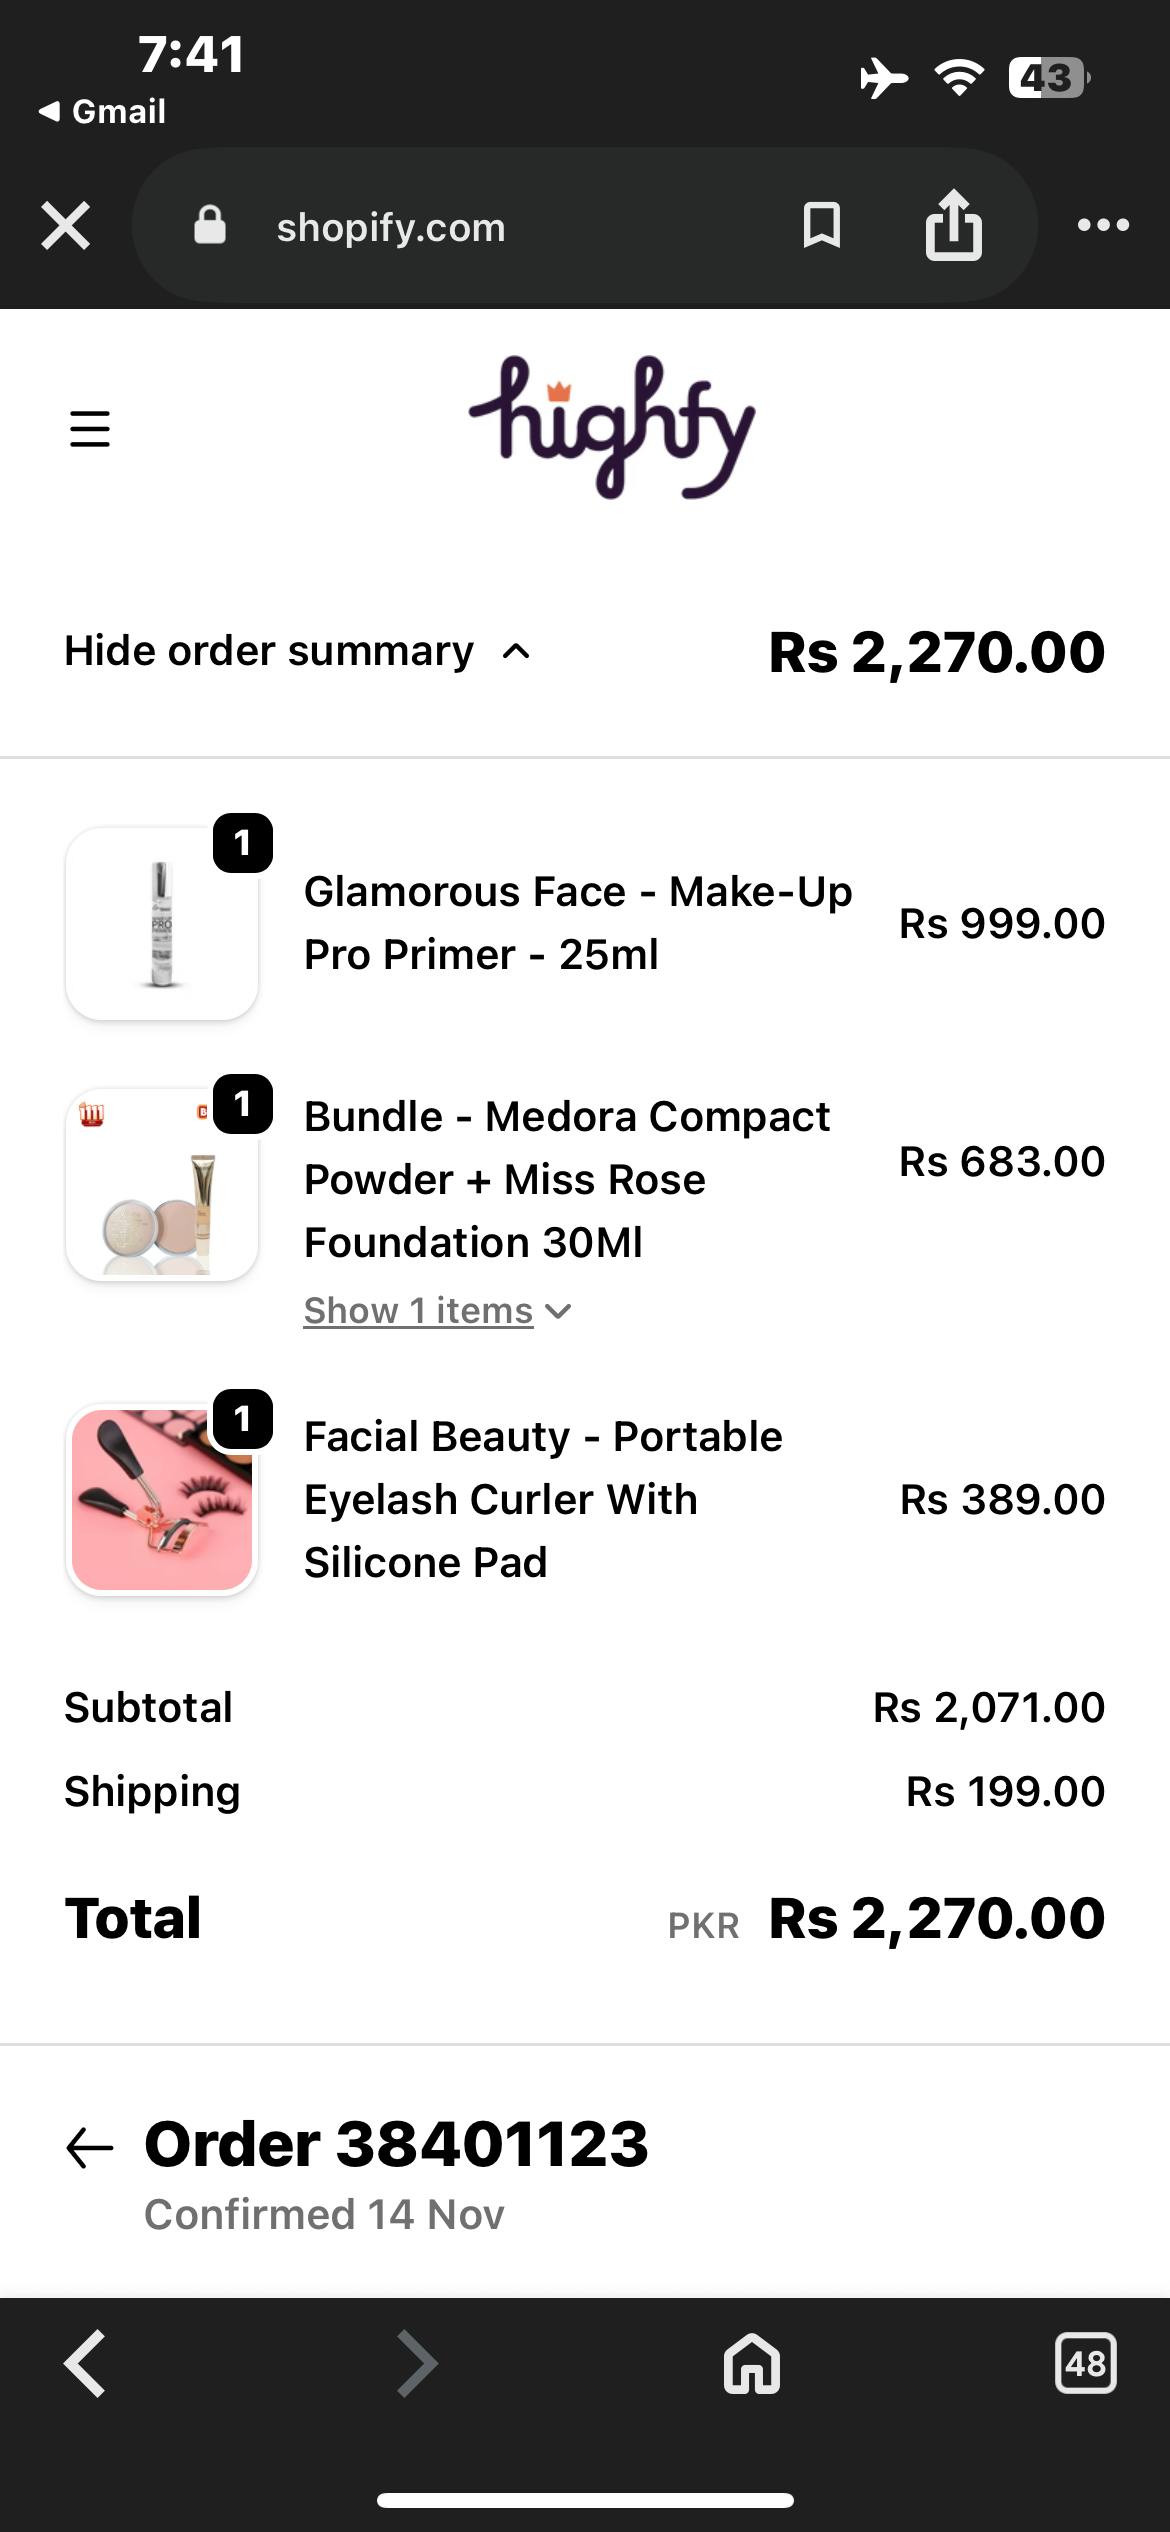Tap the lock icon in address bar
Viewport: 1170px width, 2532px height.
(210, 225)
